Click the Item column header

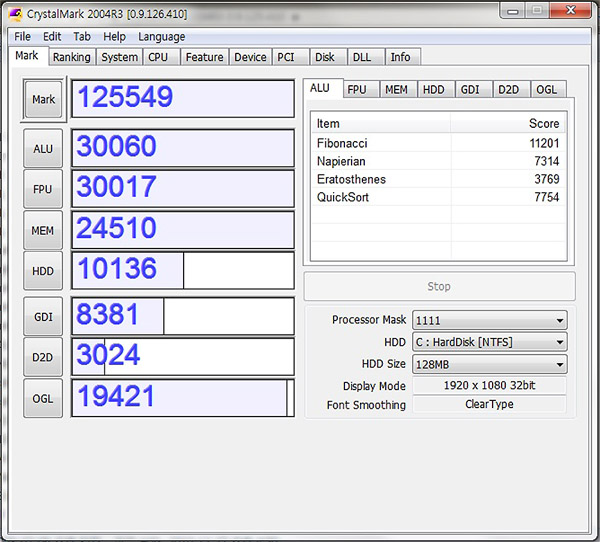381,124
